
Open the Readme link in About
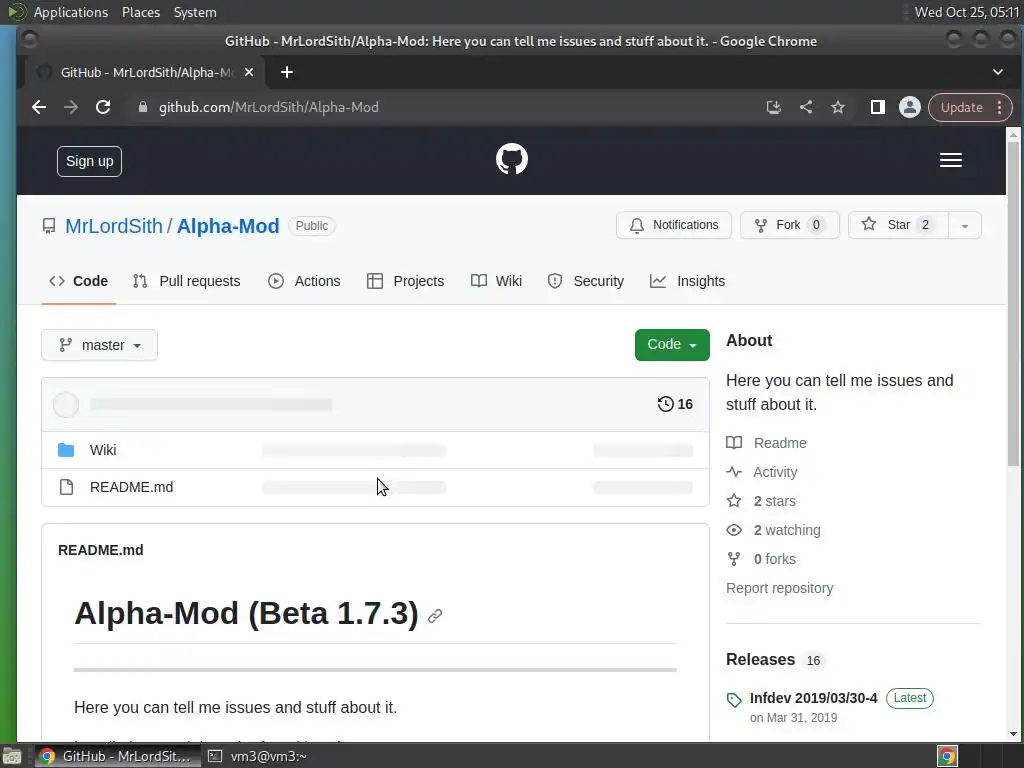767,443
